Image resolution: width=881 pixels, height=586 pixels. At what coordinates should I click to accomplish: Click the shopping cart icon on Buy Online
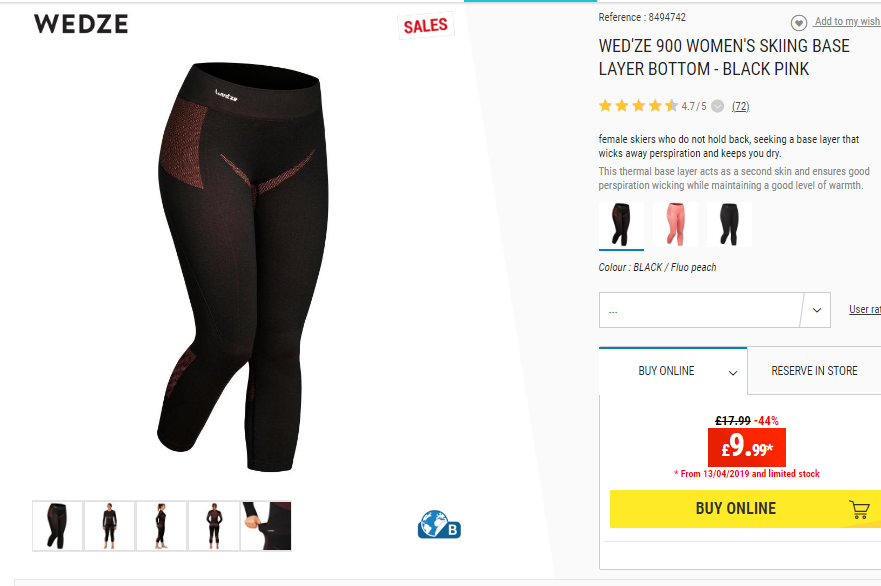tap(859, 510)
